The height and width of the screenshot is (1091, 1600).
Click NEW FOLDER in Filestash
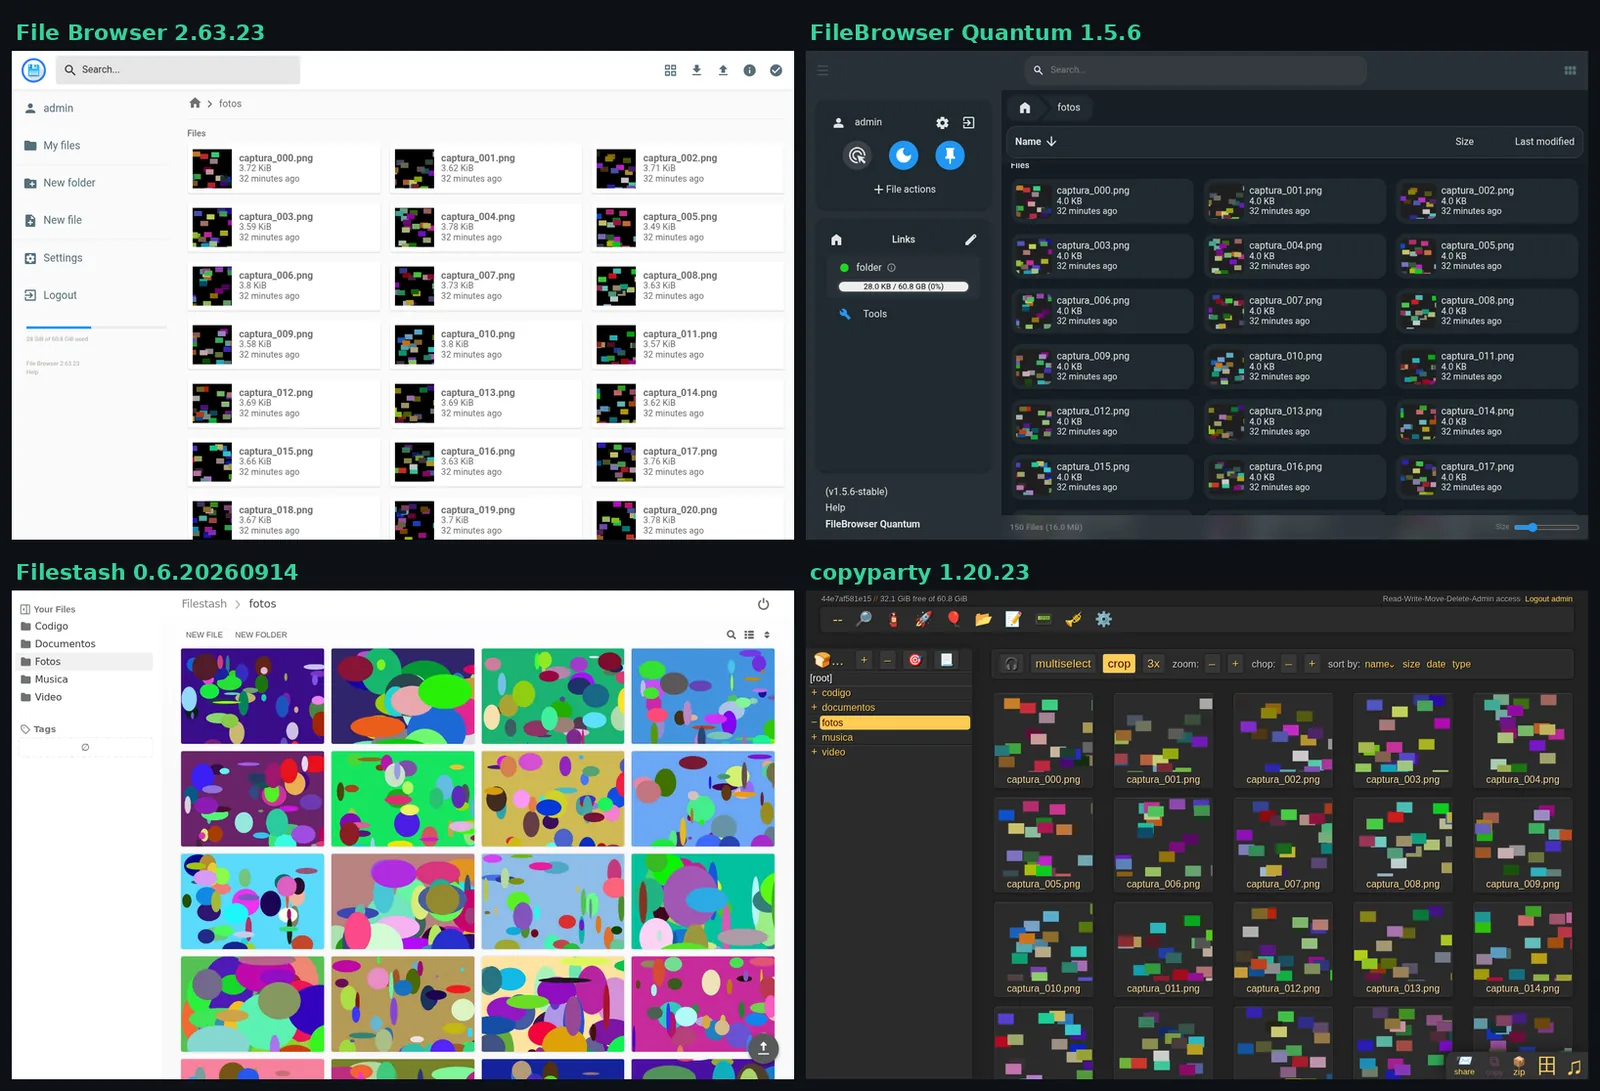tap(261, 635)
